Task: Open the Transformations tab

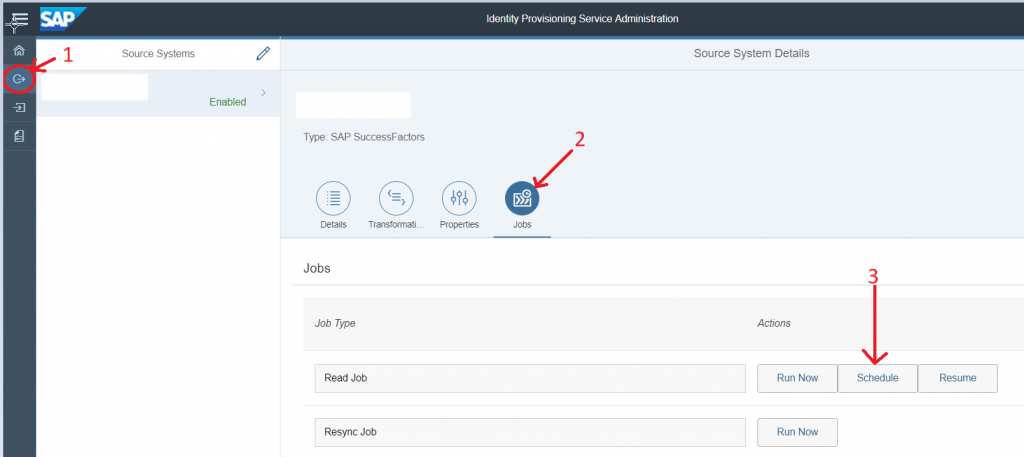Action: click(396, 206)
